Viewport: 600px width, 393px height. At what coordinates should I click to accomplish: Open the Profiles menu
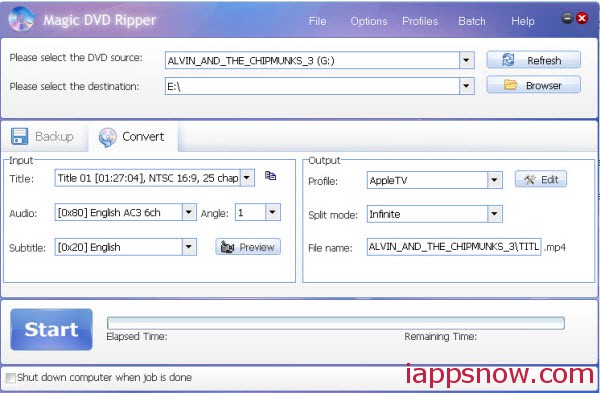click(420, 21)
